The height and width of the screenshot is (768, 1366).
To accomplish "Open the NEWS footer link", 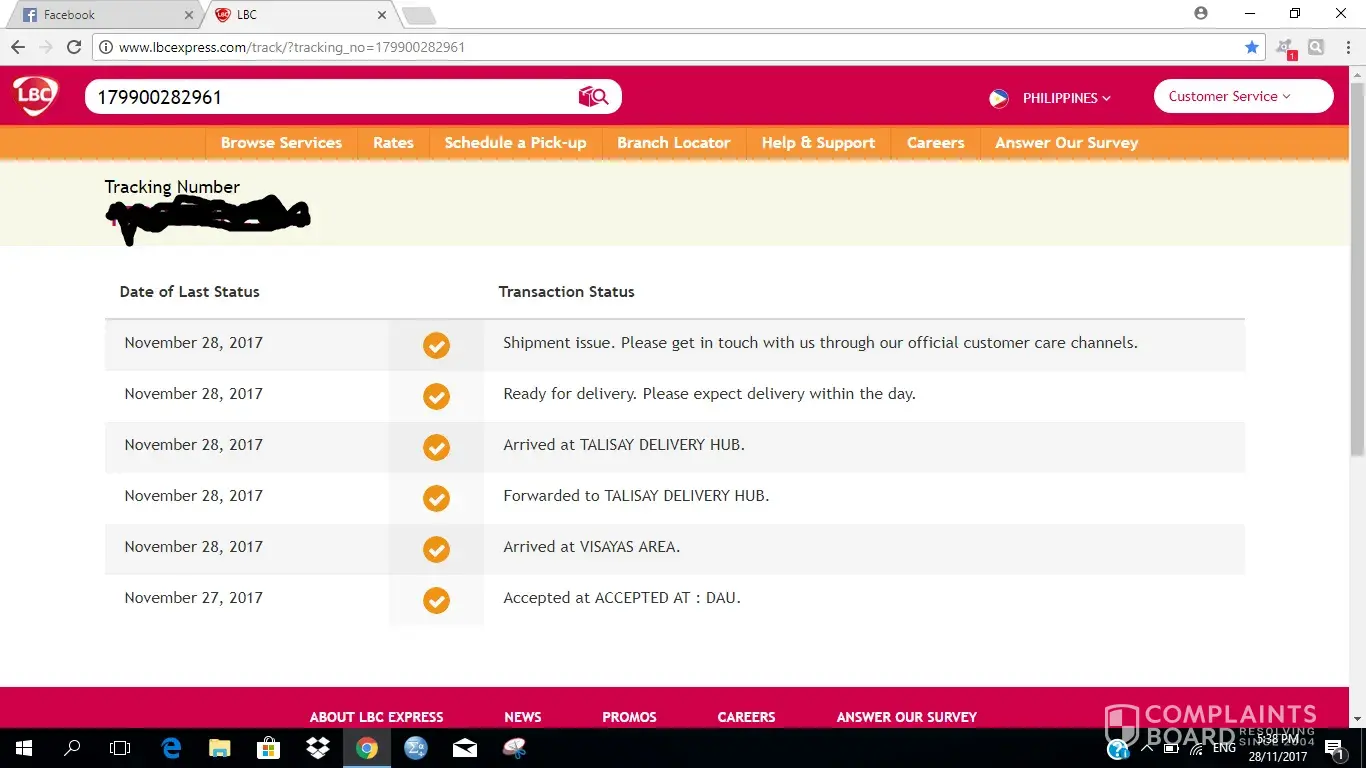I will pos(523,717).
